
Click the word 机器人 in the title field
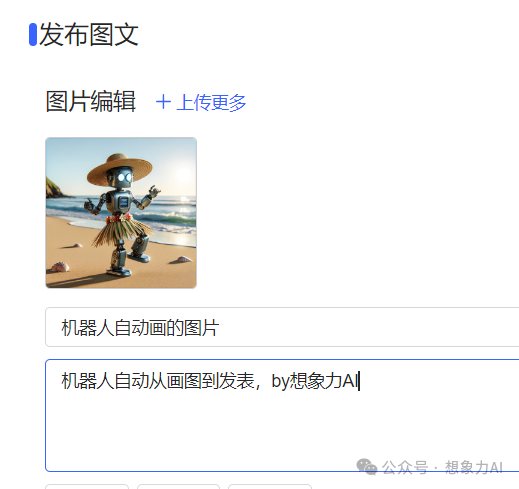pos(87,328)
